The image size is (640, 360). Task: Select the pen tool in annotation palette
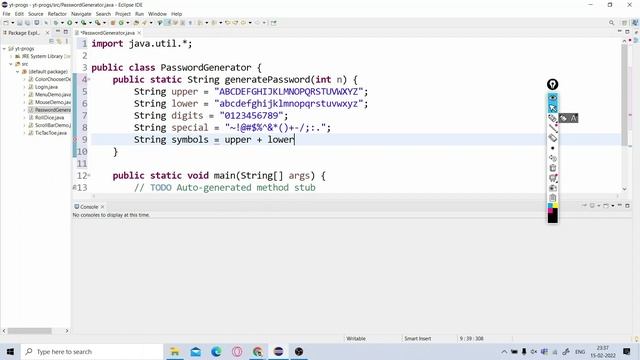click(552, 118)
